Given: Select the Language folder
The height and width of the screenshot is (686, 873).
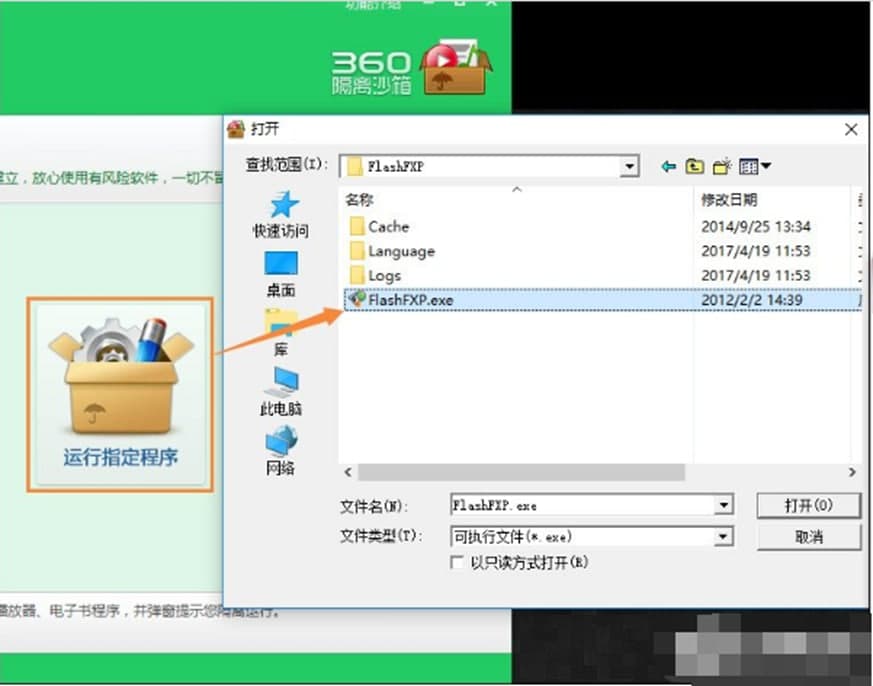Looking at the screenshot, I should pyautogui.click(x=393, y=251).
